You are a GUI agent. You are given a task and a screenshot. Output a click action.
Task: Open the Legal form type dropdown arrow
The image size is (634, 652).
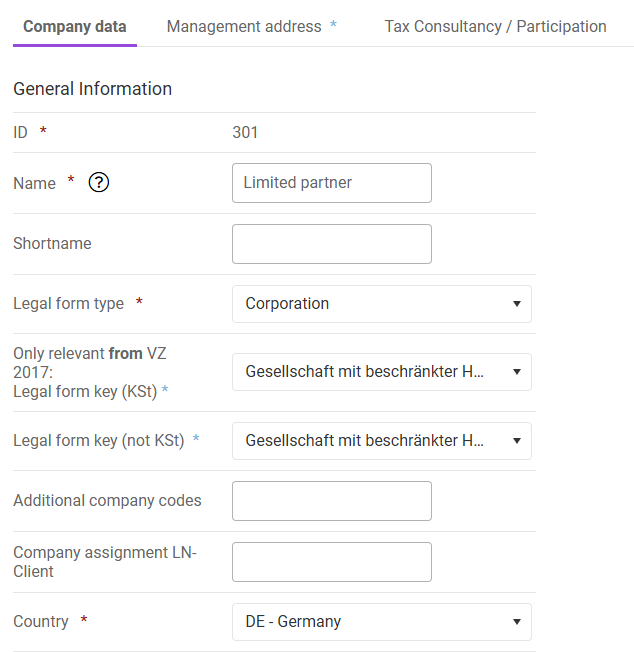pos(517,304)
